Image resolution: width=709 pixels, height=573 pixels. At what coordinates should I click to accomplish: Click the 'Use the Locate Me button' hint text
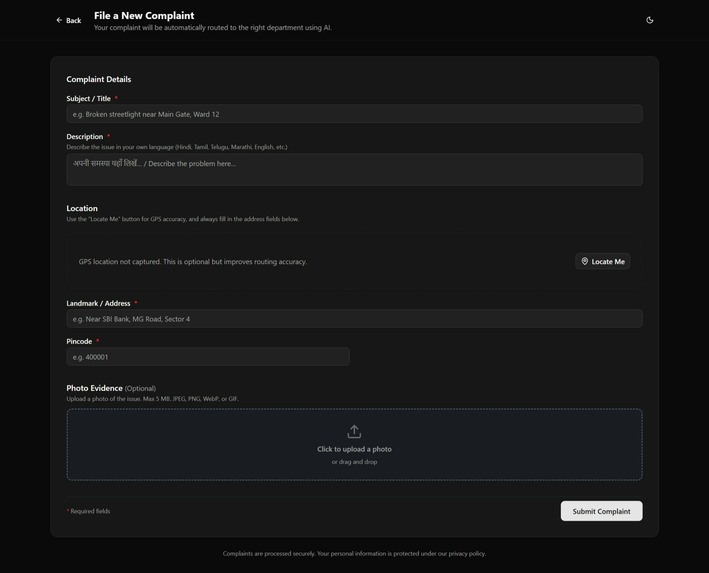[x=183, y=219]
